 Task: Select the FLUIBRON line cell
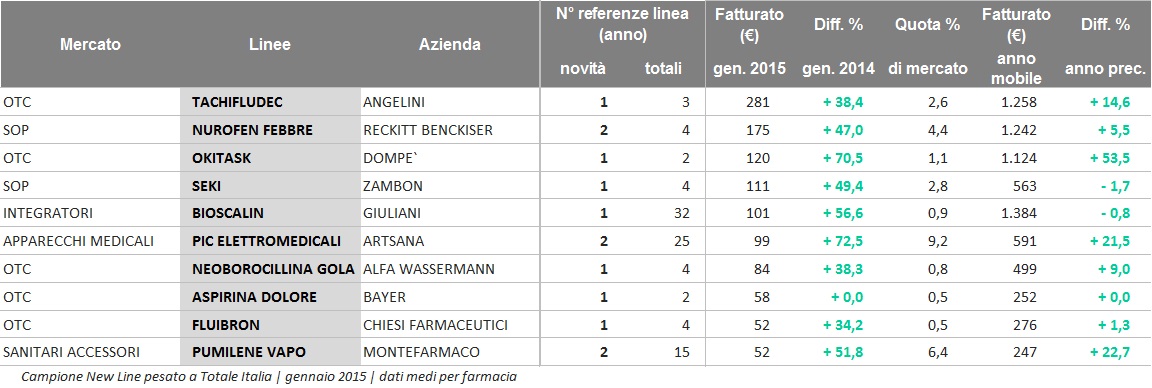(270, 325)
